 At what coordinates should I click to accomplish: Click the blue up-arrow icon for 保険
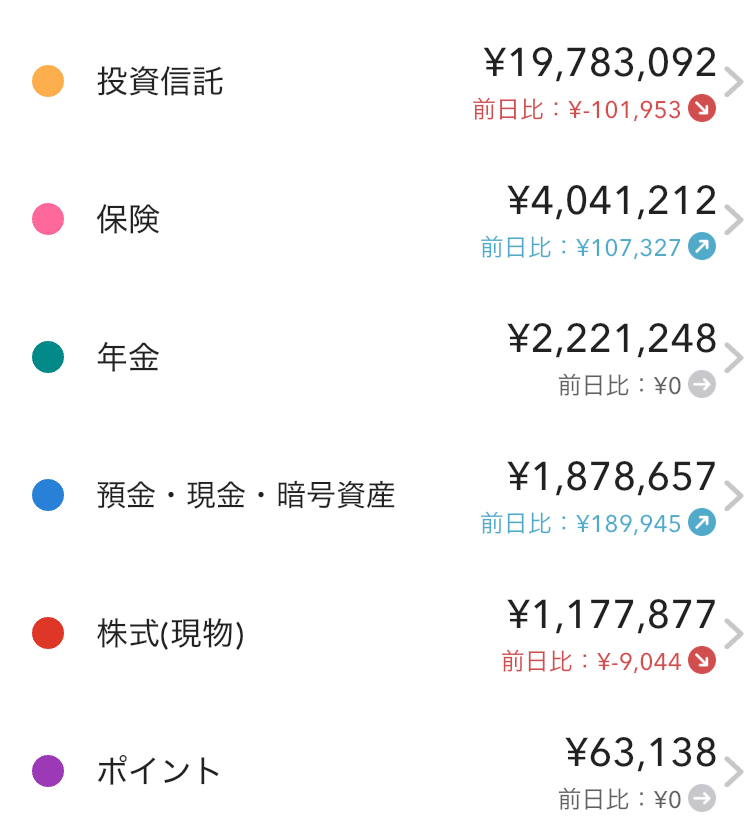tap(702, 247)
